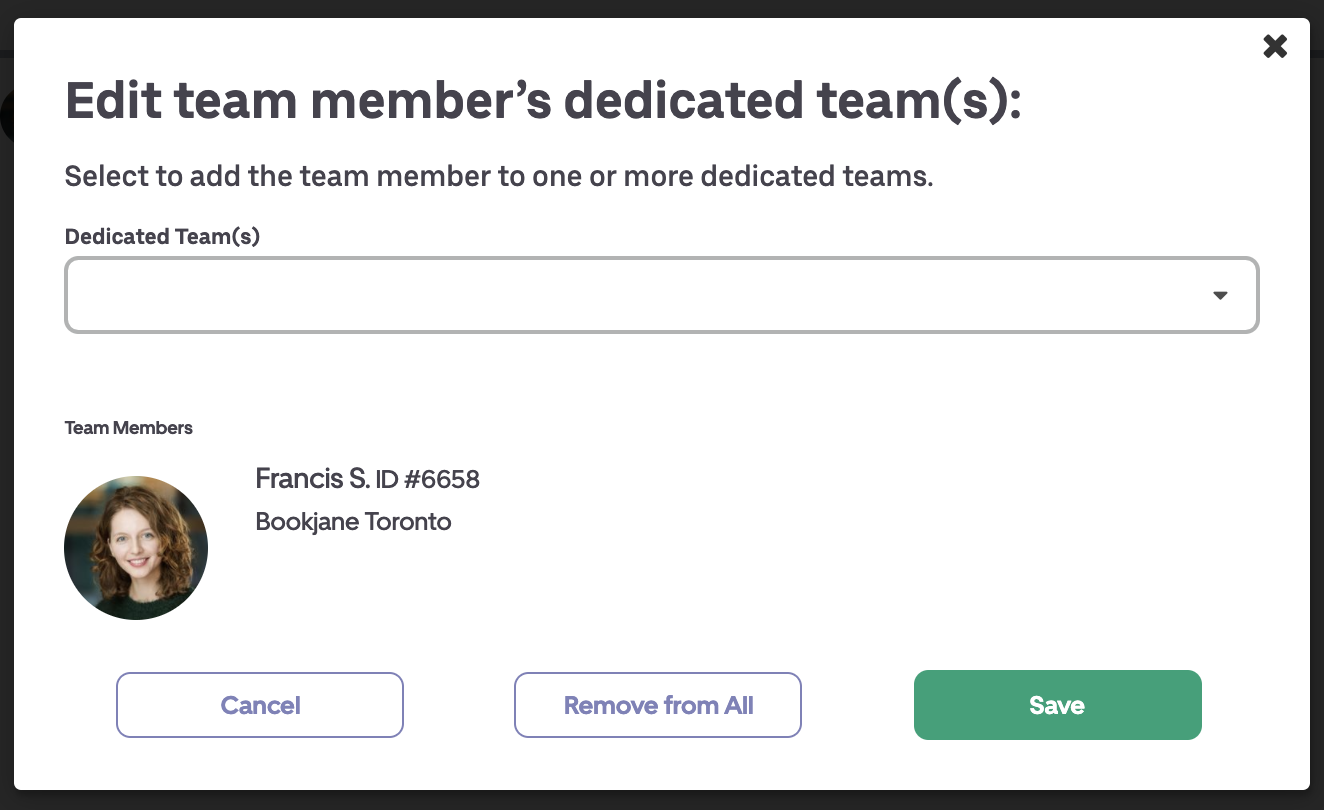Click the Bookjane Toronto location text
Screen dimensions: 1324x810
(x=353, y=521)
